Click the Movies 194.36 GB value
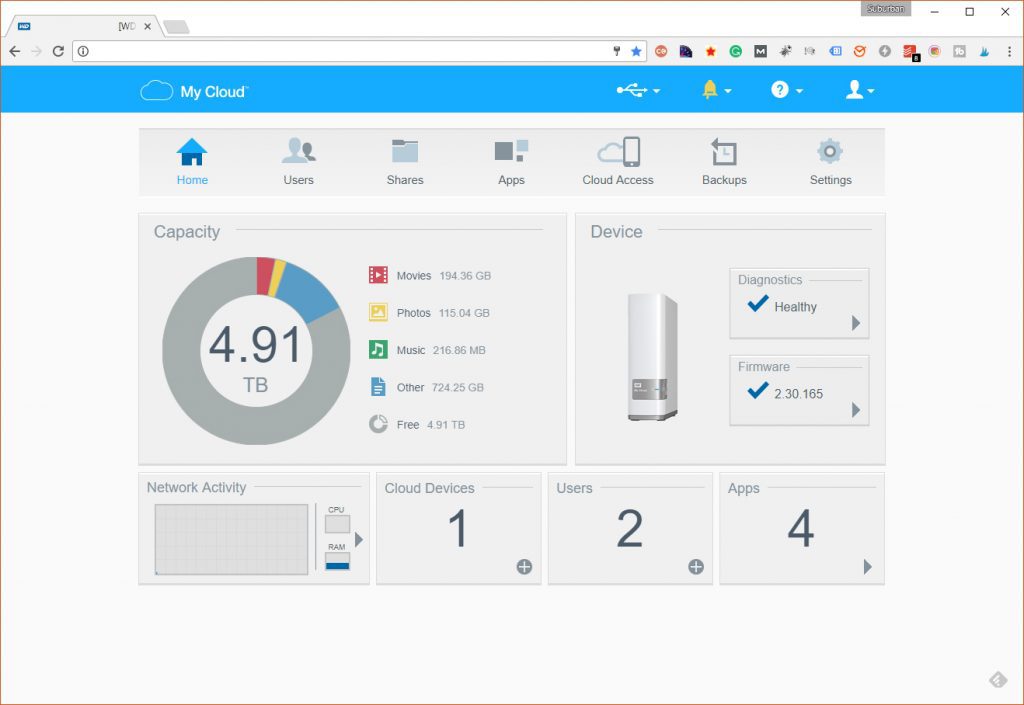The width and height of the screenshot is (1024, 705). (465, 275)
